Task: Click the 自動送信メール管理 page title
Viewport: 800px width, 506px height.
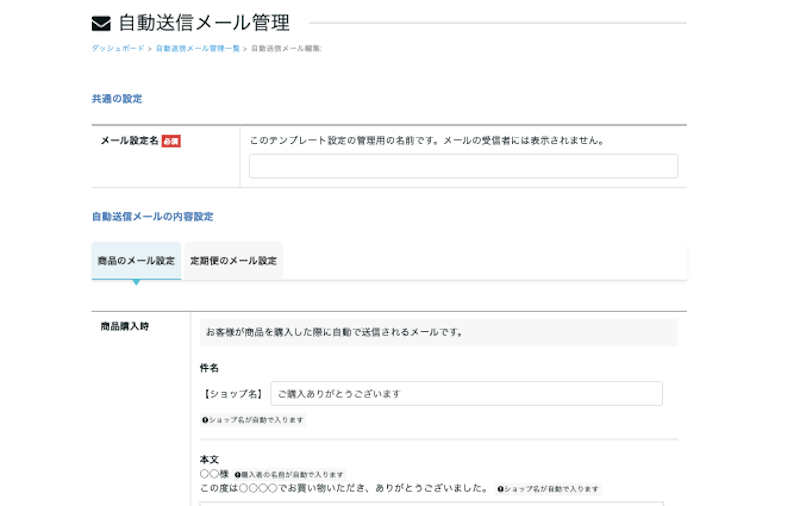Action: [204, 23]
